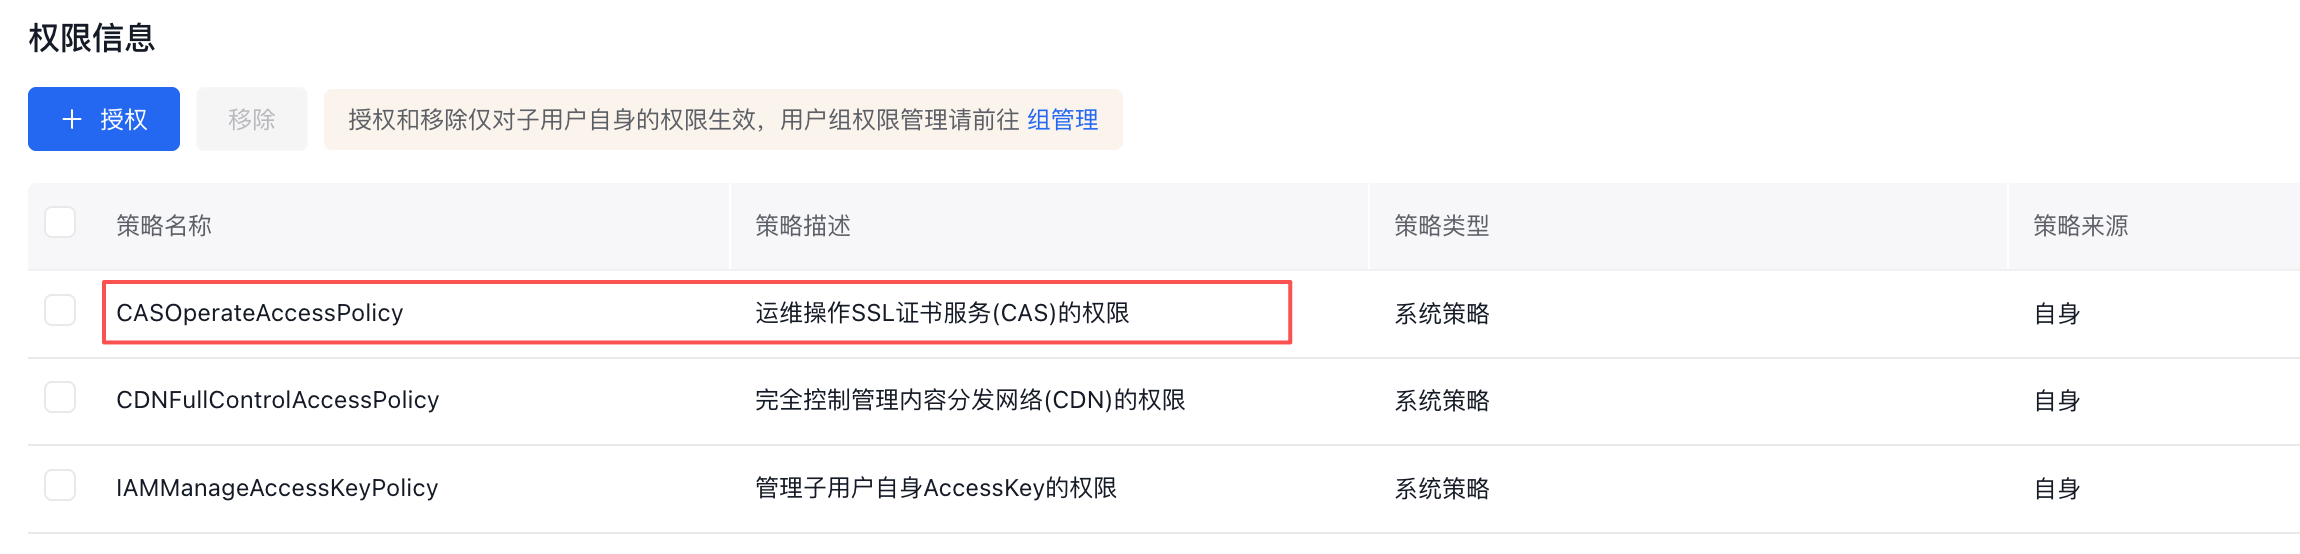Click the 策略来源 column header
Screen dimensions: 2300x554
2080,226
